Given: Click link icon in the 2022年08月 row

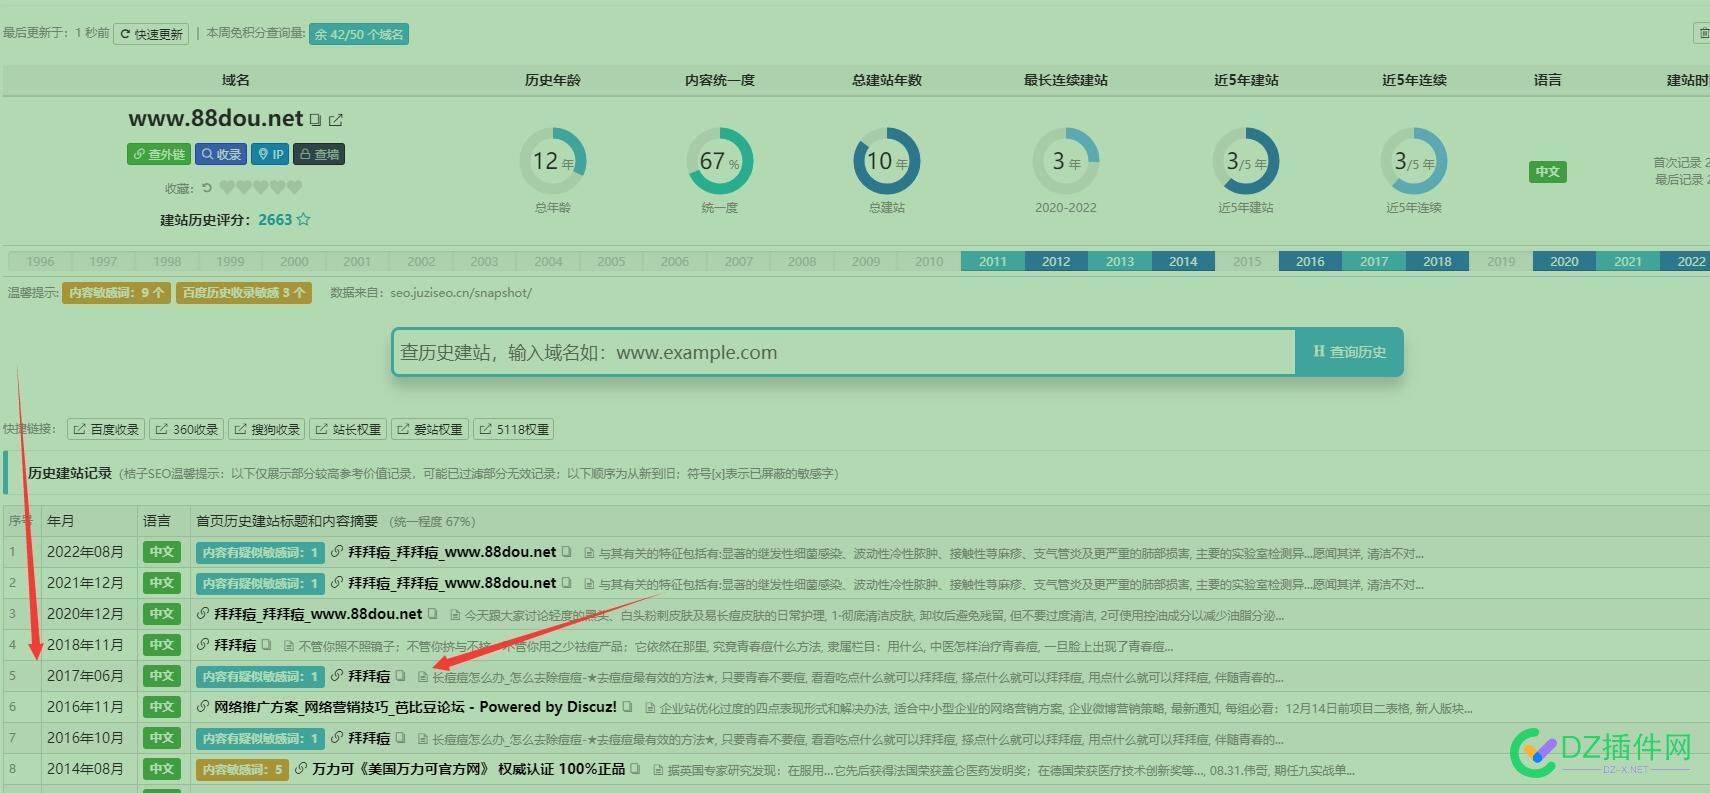Looking at the screenshot, I should pos(337,552).
